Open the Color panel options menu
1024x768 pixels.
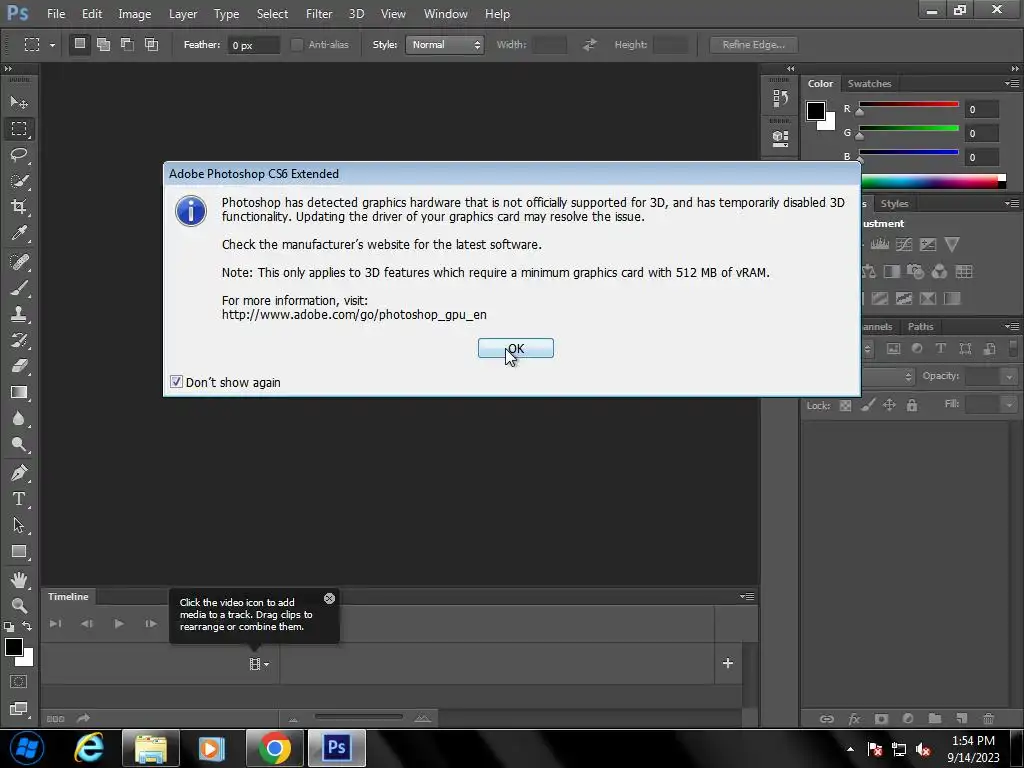(x=1012, y=84)
